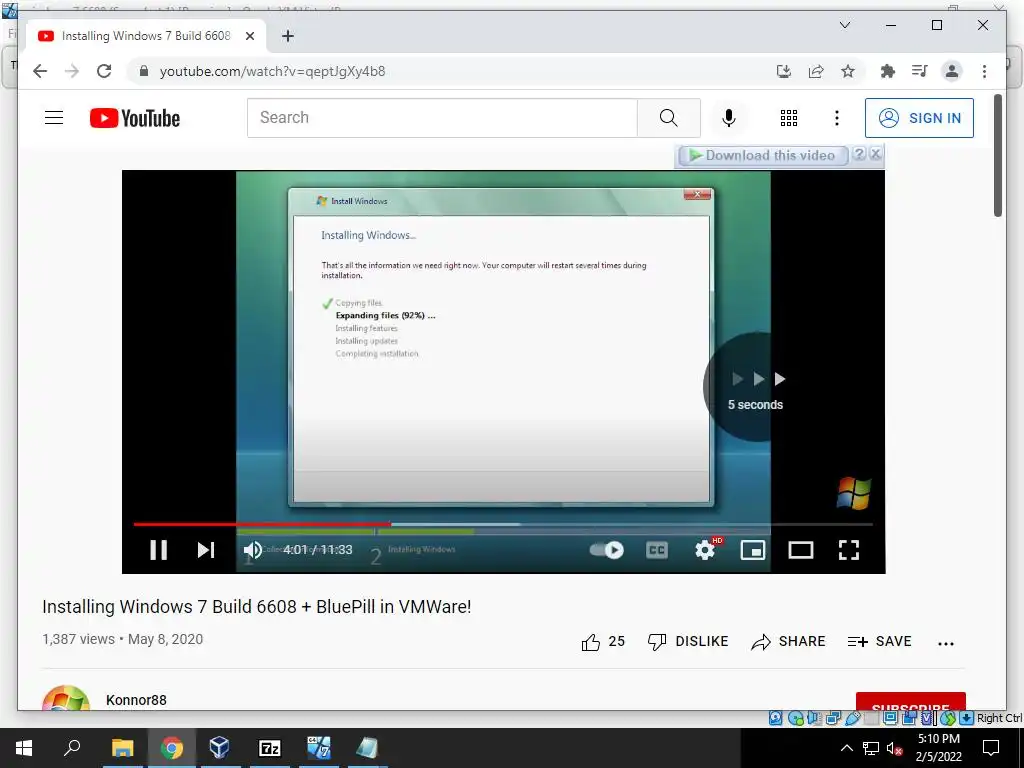This screenshot has height=768, width=1024.
Task: Subscribe to the Konnor88 channel
Action: [910, 701]
